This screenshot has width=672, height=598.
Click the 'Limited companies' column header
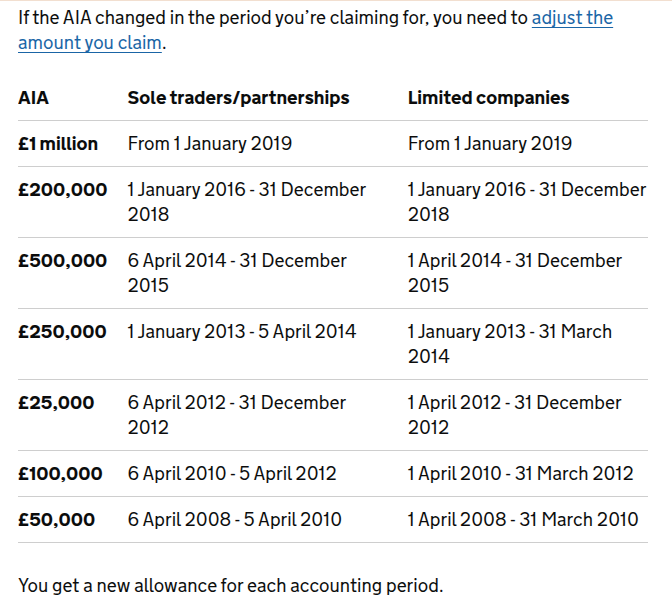(x=489, y=98)
